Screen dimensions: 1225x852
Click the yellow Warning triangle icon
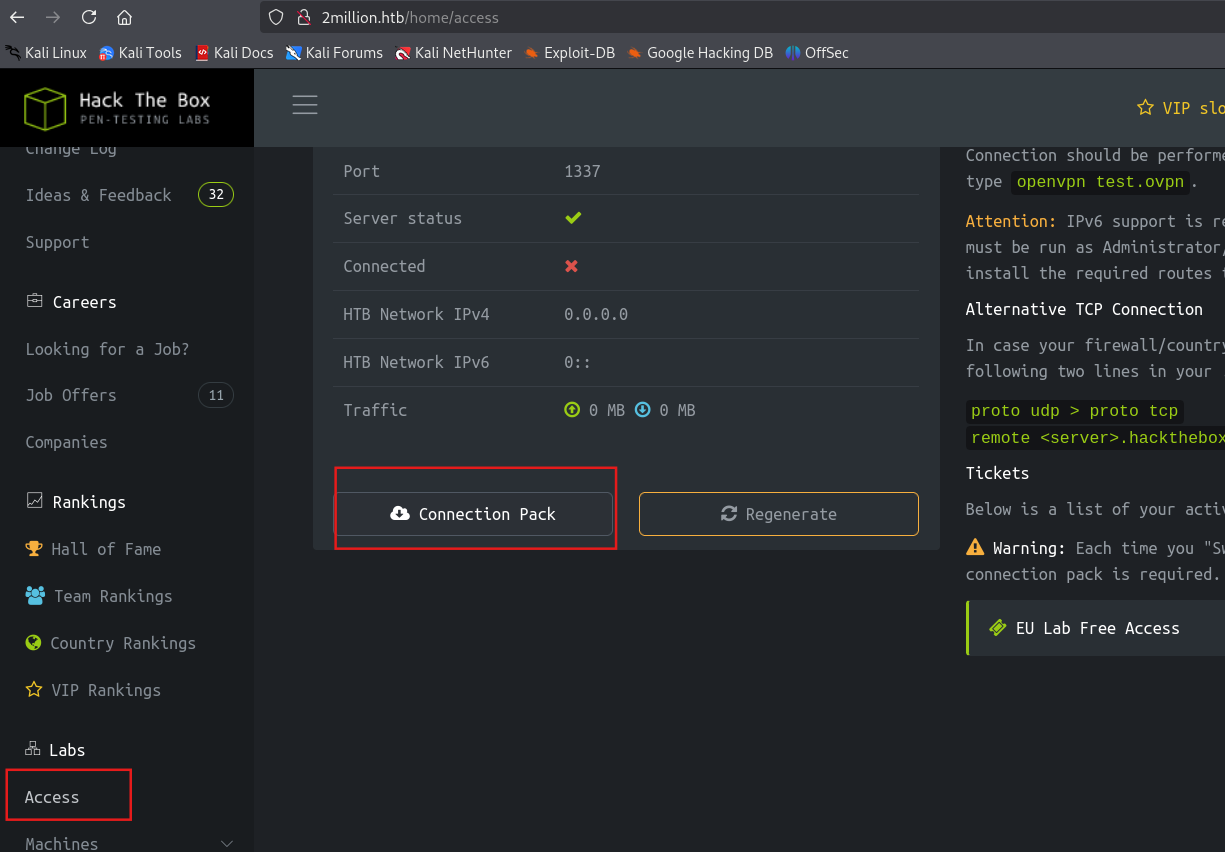975,548
